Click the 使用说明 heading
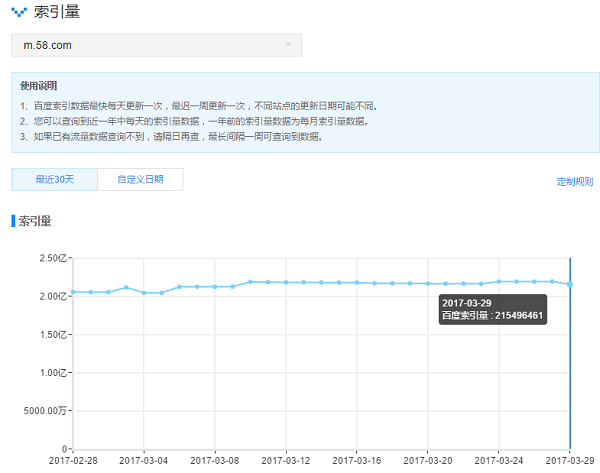This screenshot has width=600, height=473. click(39, 86)
